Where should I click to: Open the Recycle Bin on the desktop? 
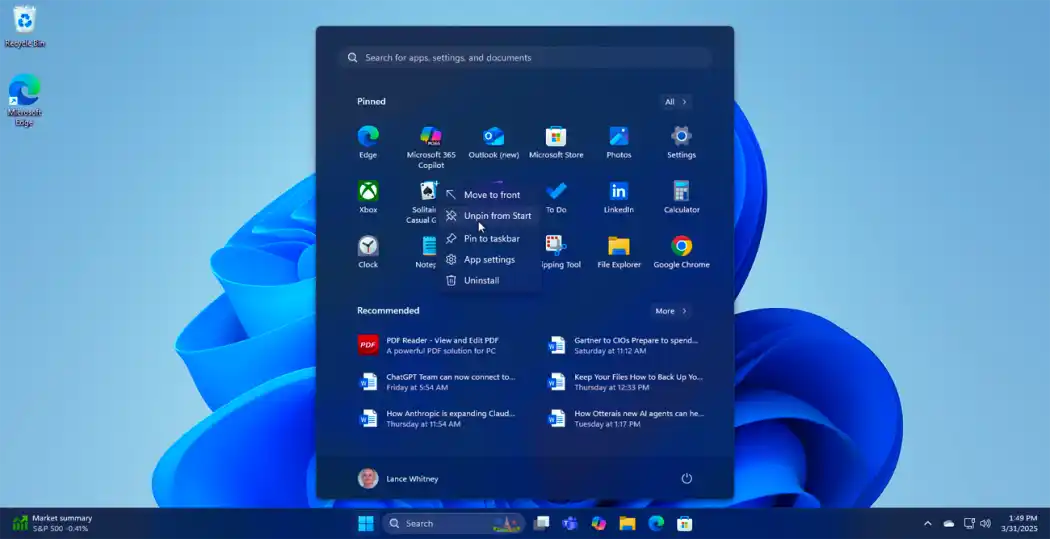[x=25, y=27]
